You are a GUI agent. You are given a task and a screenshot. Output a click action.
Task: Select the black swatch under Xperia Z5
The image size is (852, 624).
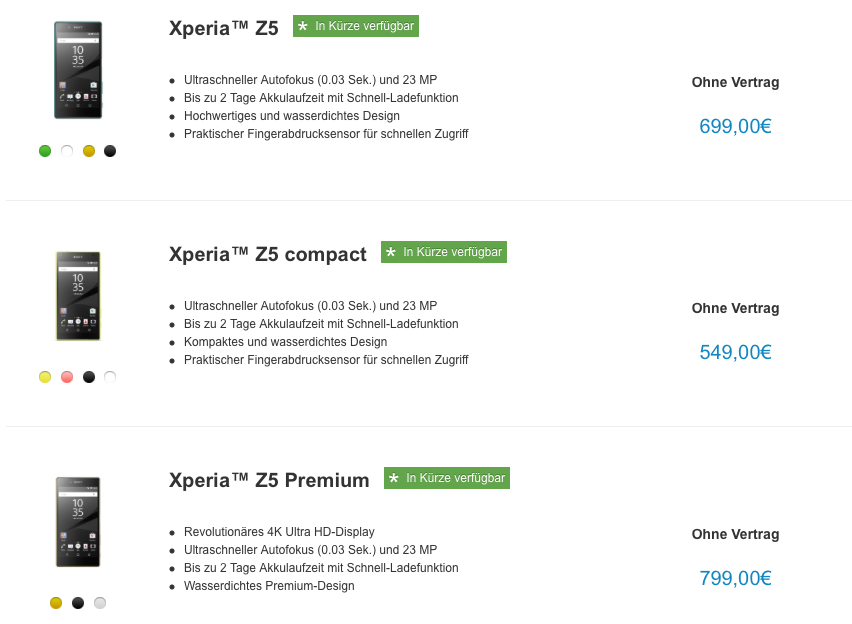coord(110,151)
